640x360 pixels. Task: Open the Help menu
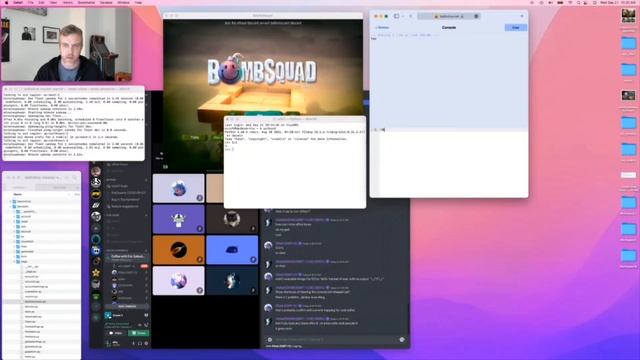[x=138, y=2]
